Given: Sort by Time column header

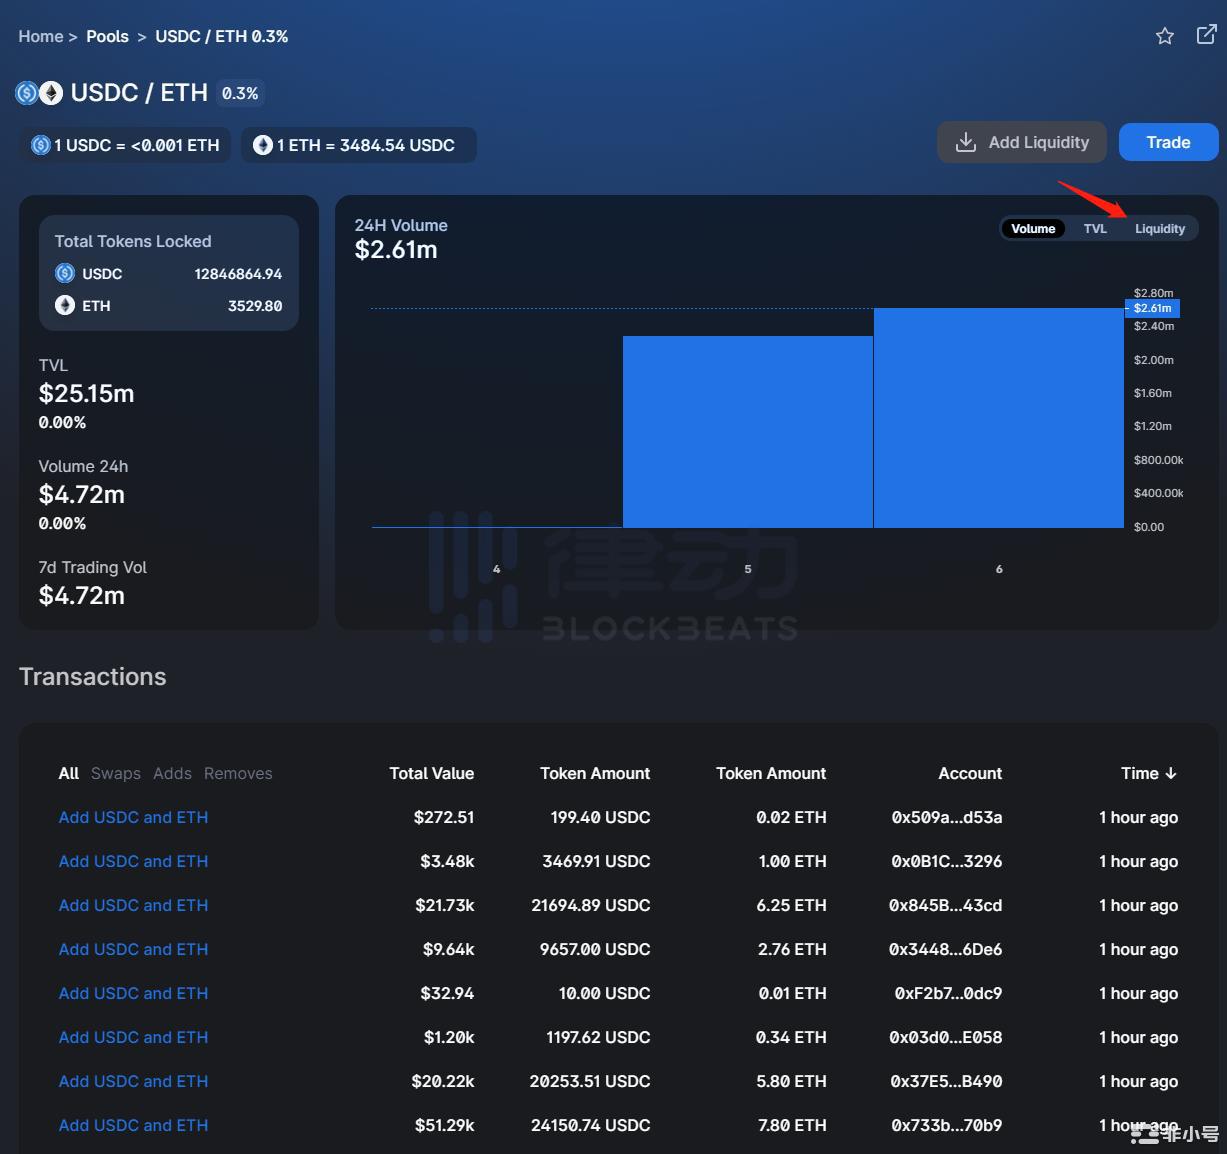Looking at the screenshot, I should click(1149, 773).
